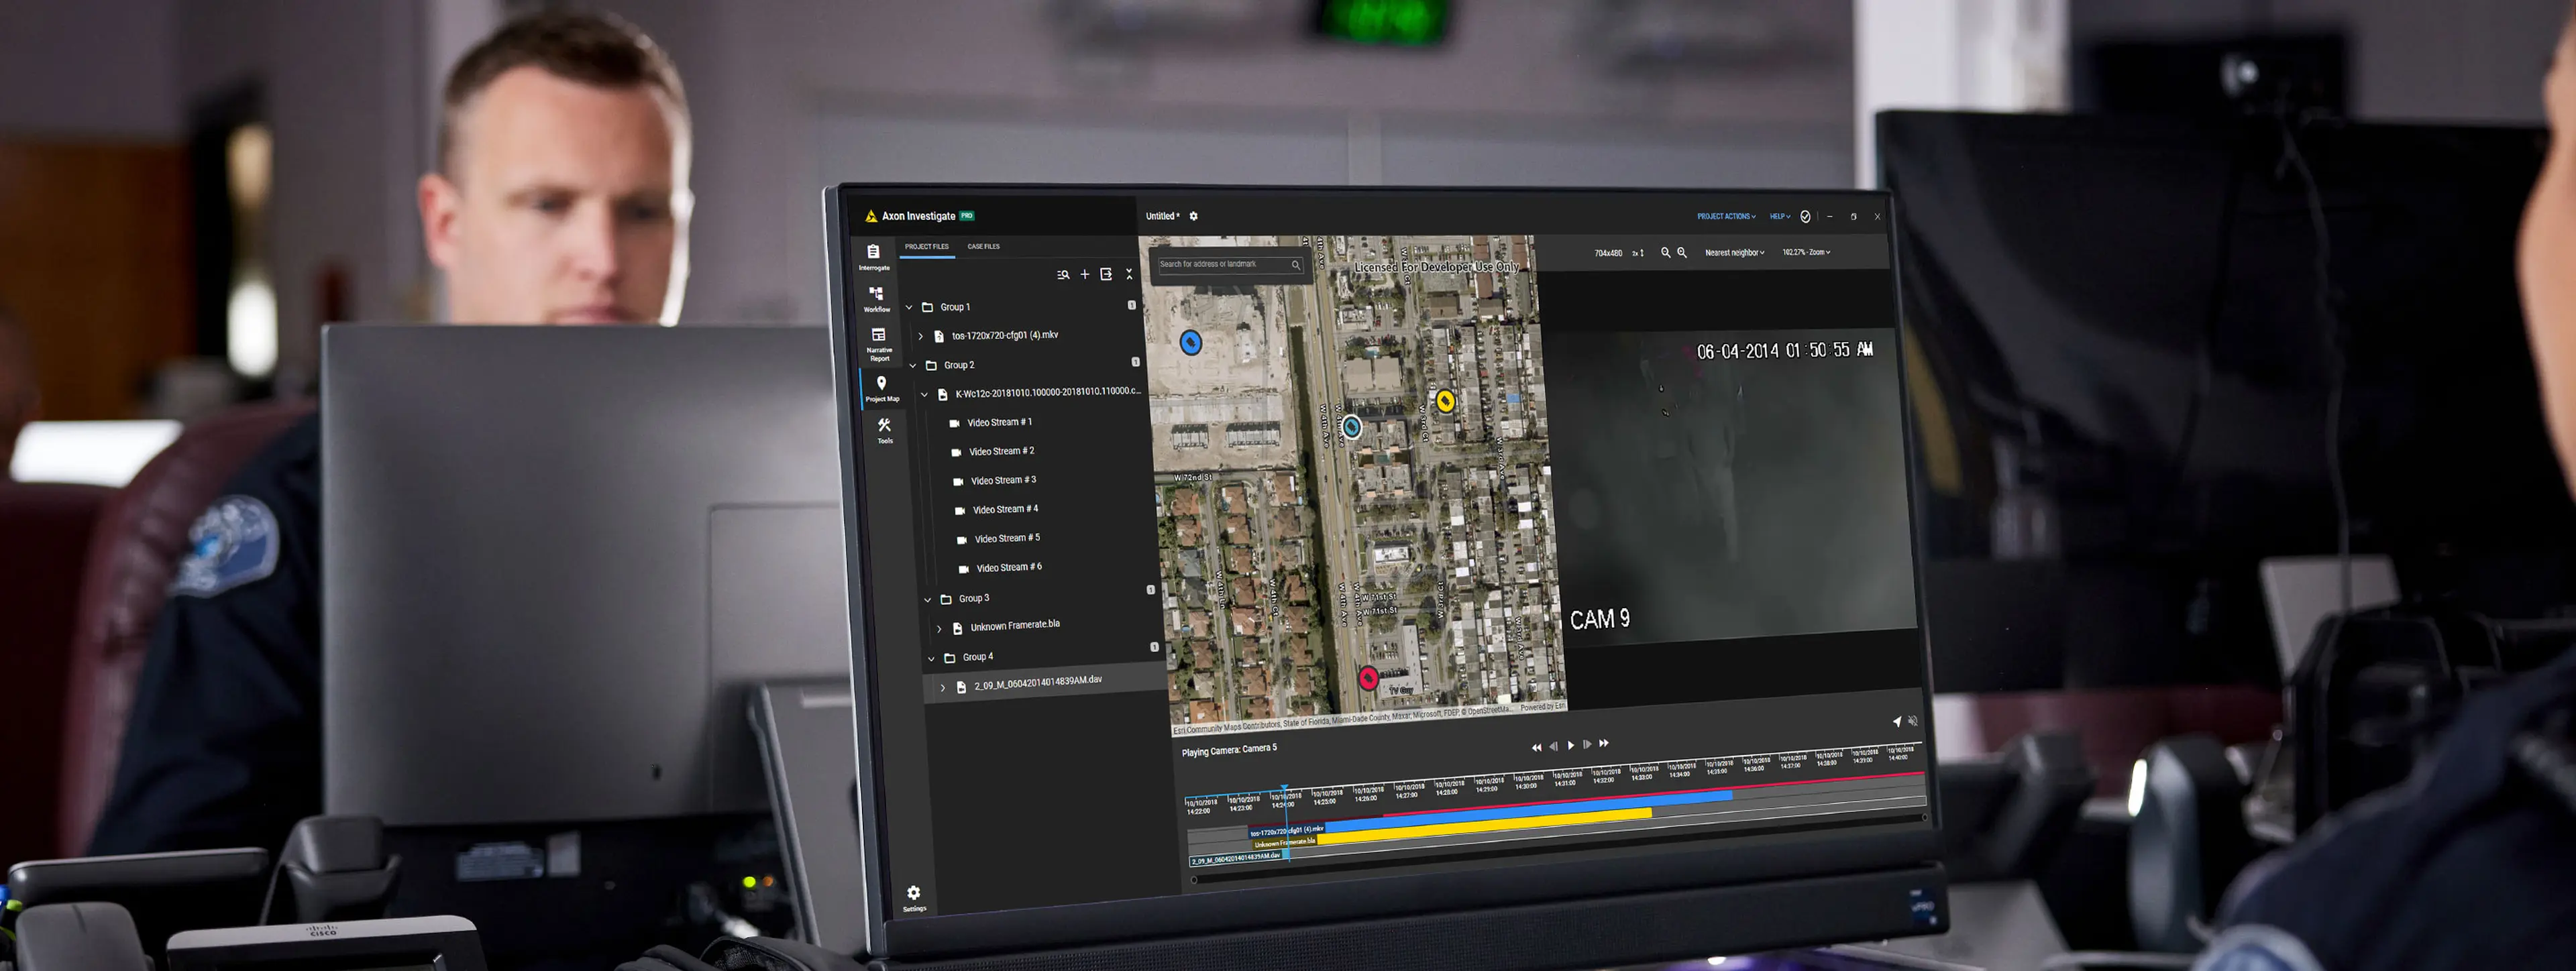The image size is (2576, 971).
Task: Open the 102.27% Zoom dropdown
Action: point(1809,252)
